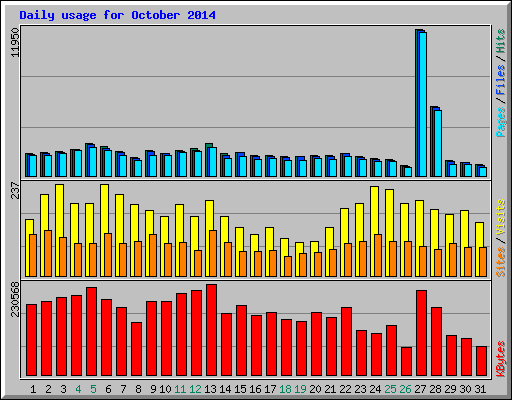The height and width of the screenshot is (400, 512).
Task: Click green day 26 label
Action: (405, 389)
